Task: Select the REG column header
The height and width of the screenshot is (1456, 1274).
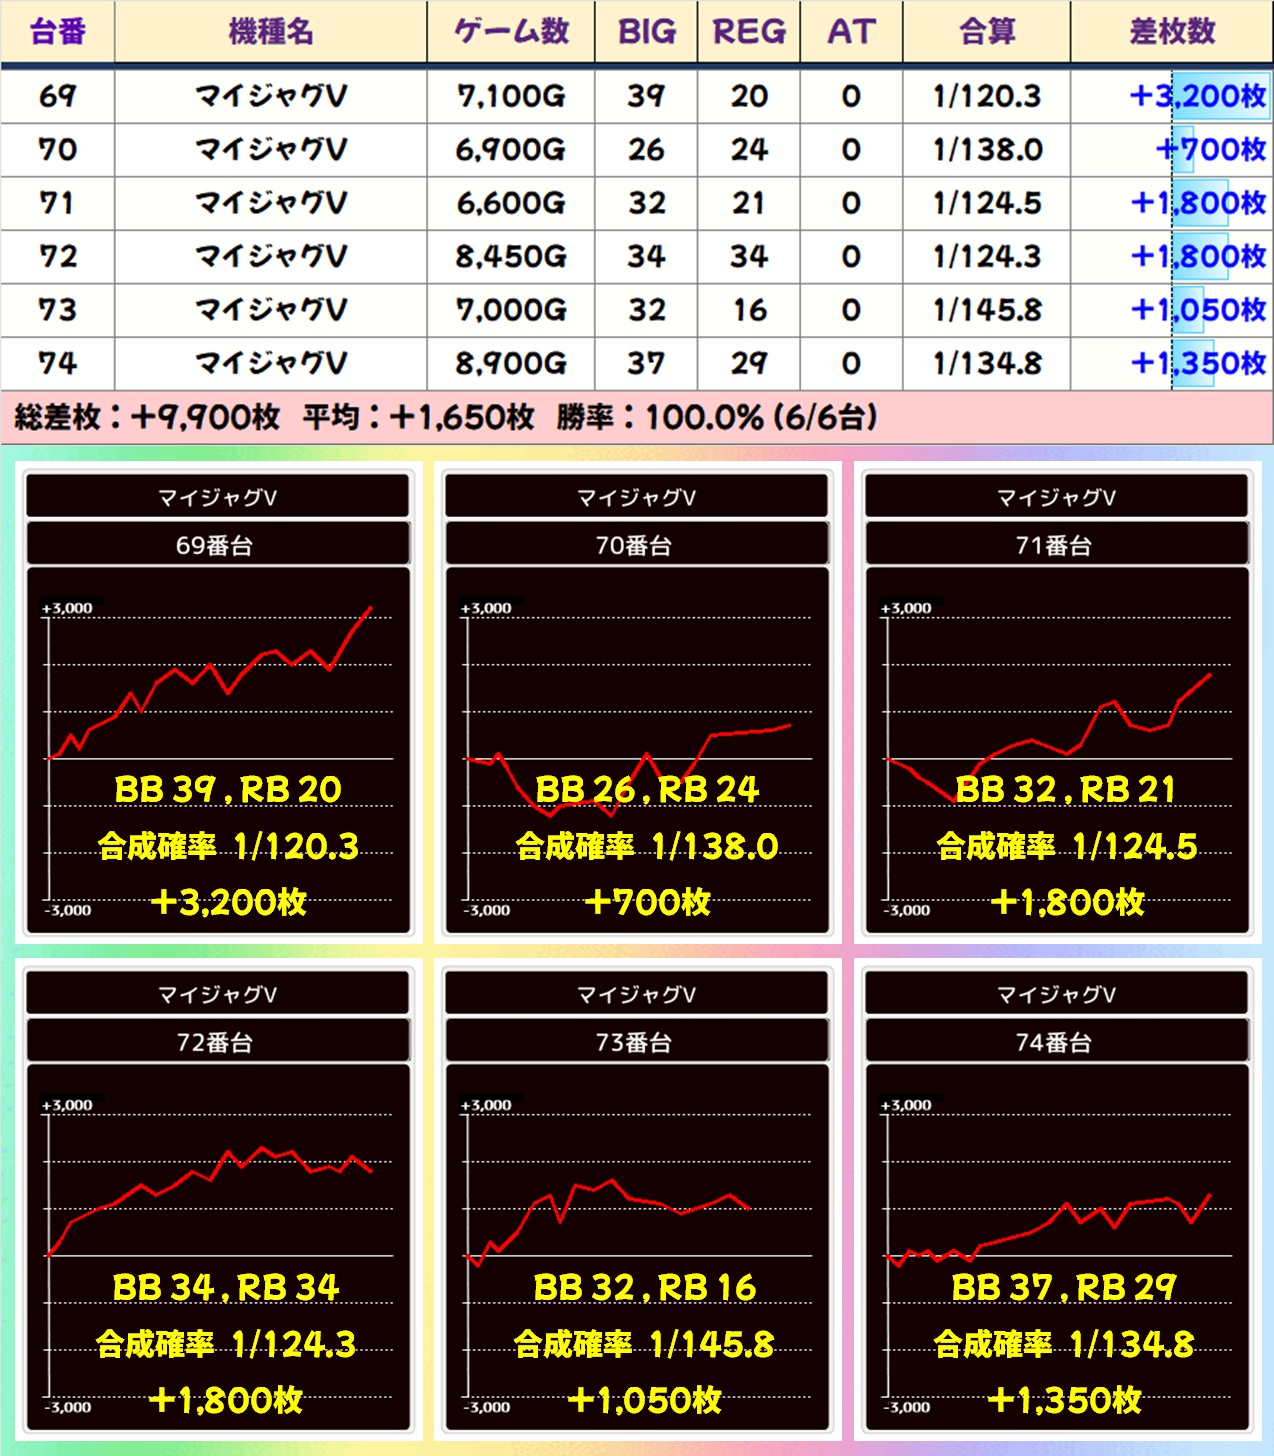Action: (x=749, y=32)
